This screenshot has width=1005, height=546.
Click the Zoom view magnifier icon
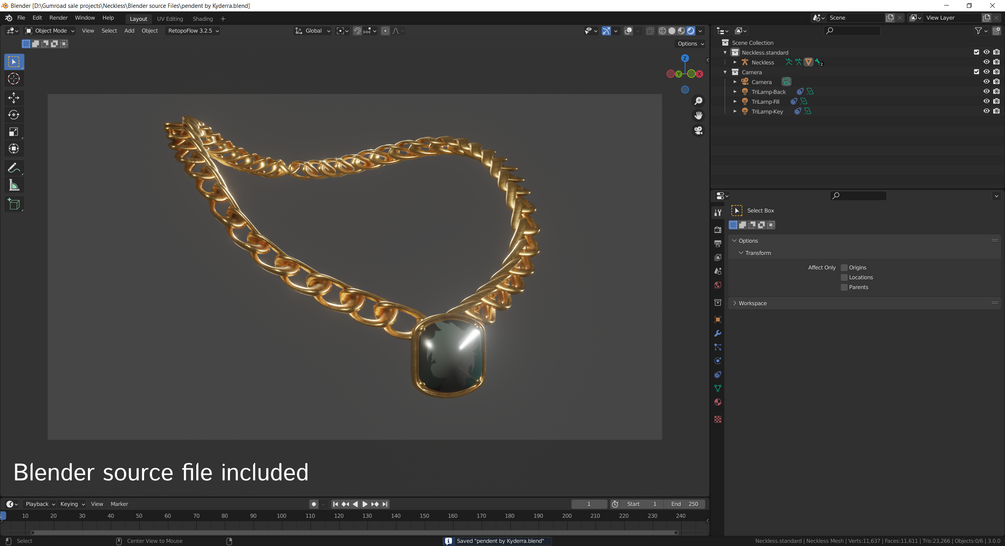point(698,101)
